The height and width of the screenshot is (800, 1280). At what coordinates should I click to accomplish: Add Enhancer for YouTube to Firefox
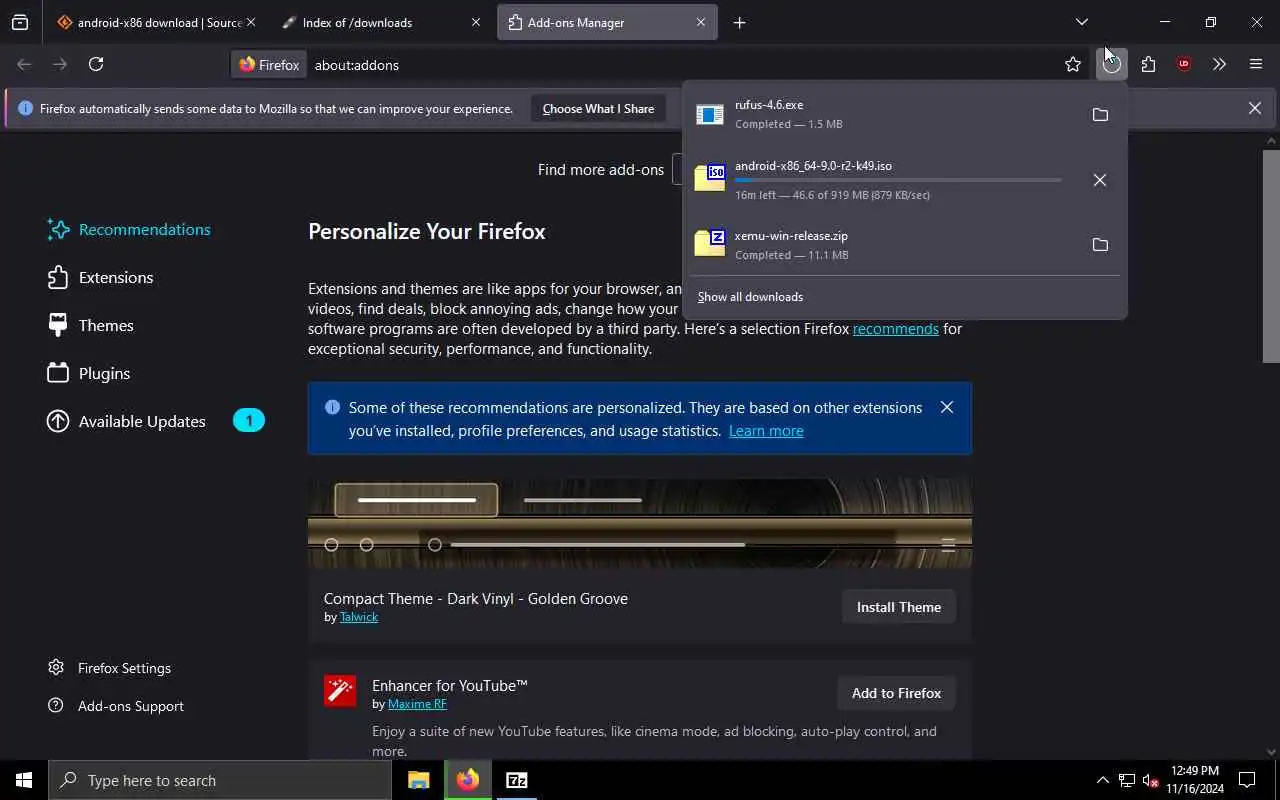896,693
